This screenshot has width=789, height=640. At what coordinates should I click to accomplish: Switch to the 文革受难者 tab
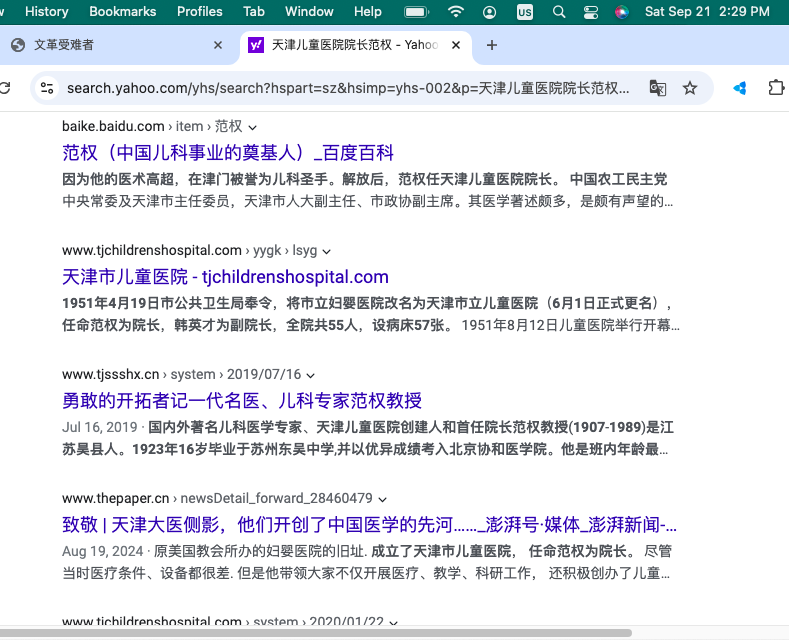110,45
